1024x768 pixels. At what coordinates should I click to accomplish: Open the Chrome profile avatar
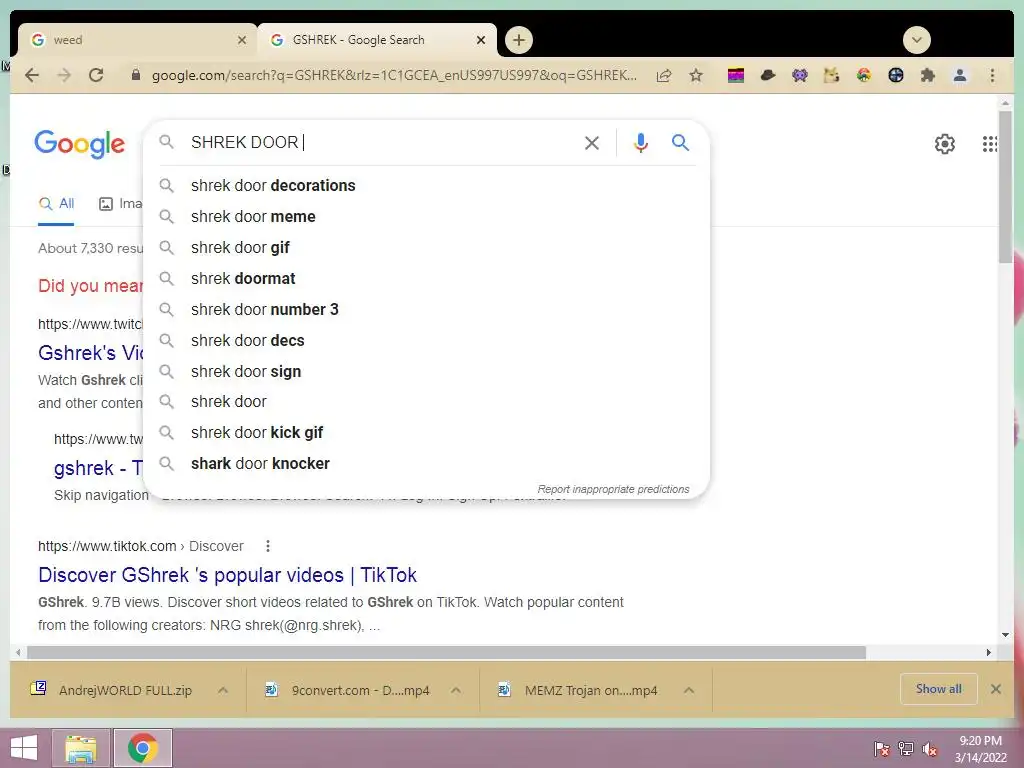960,75
